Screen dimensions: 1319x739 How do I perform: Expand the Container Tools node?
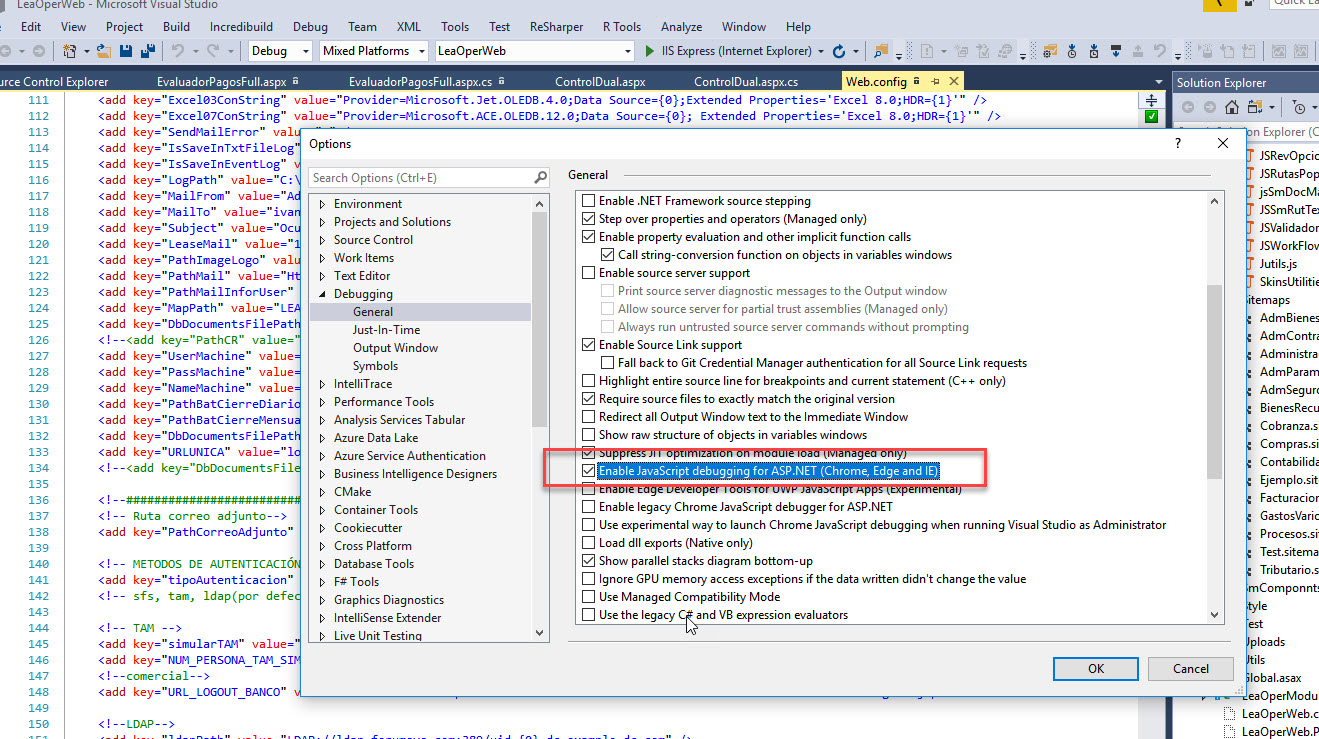pyautogui.click(x=322, y=510)
